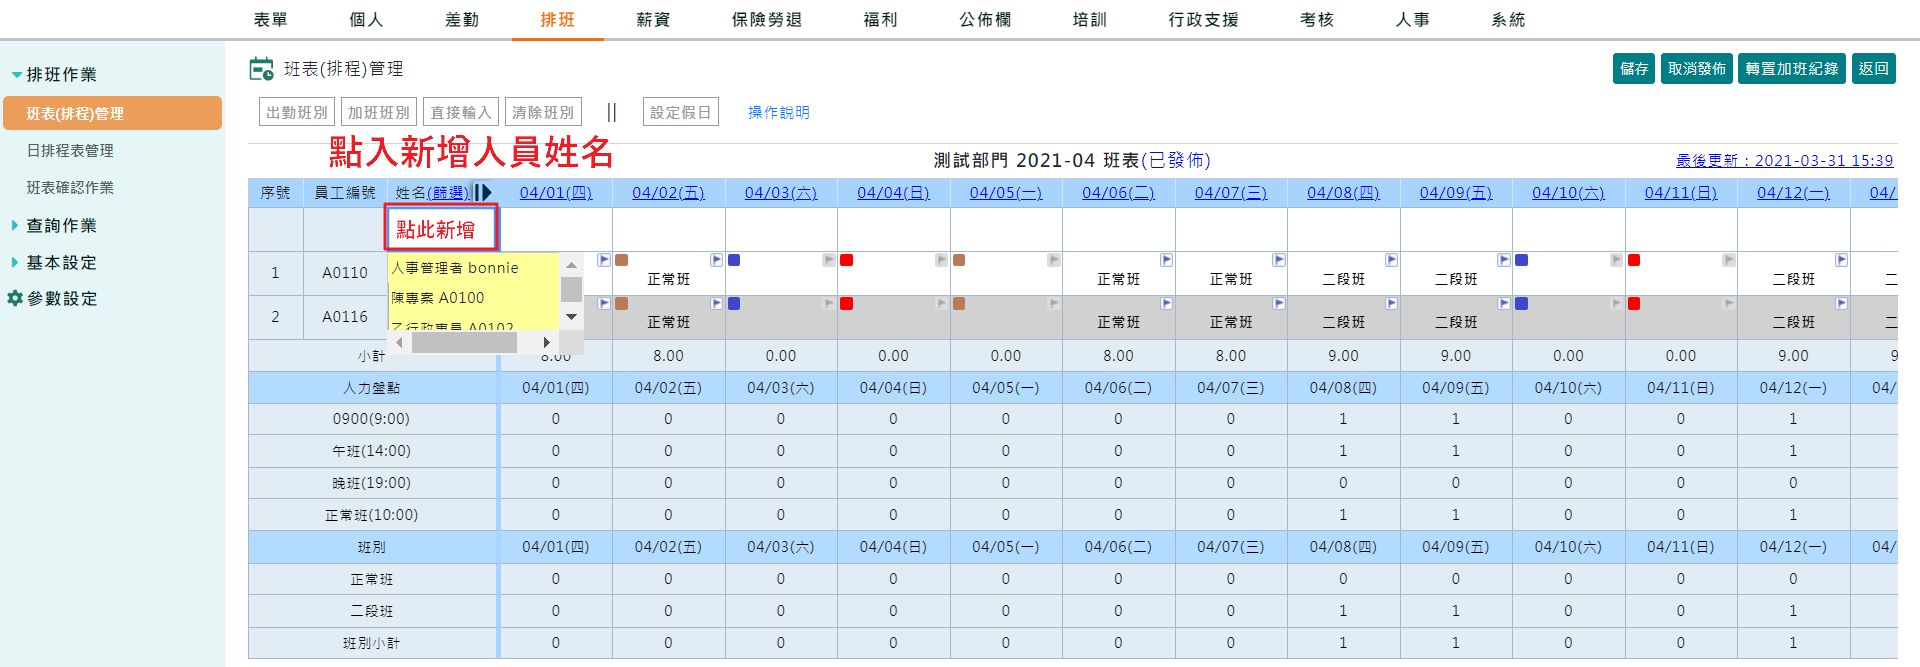Click the flag icon in row 2 under 04/09(五)
This screenshot has width=1920, height=667.
point(1503,303)
